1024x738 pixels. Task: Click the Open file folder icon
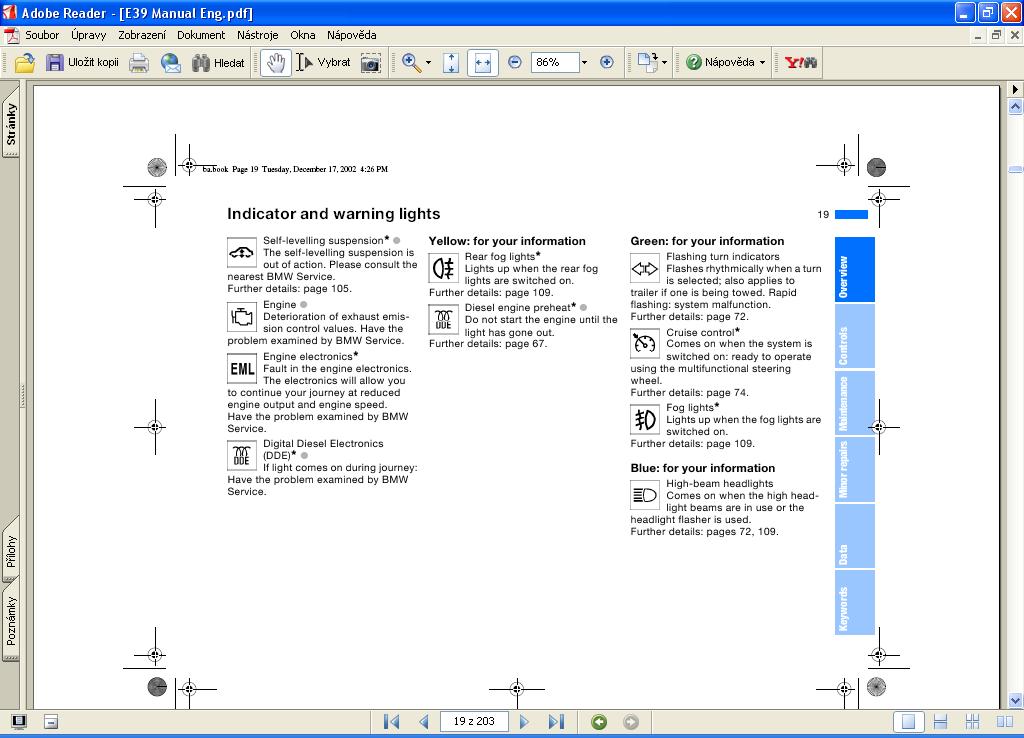pyautogui.click(x=25, y=62)
